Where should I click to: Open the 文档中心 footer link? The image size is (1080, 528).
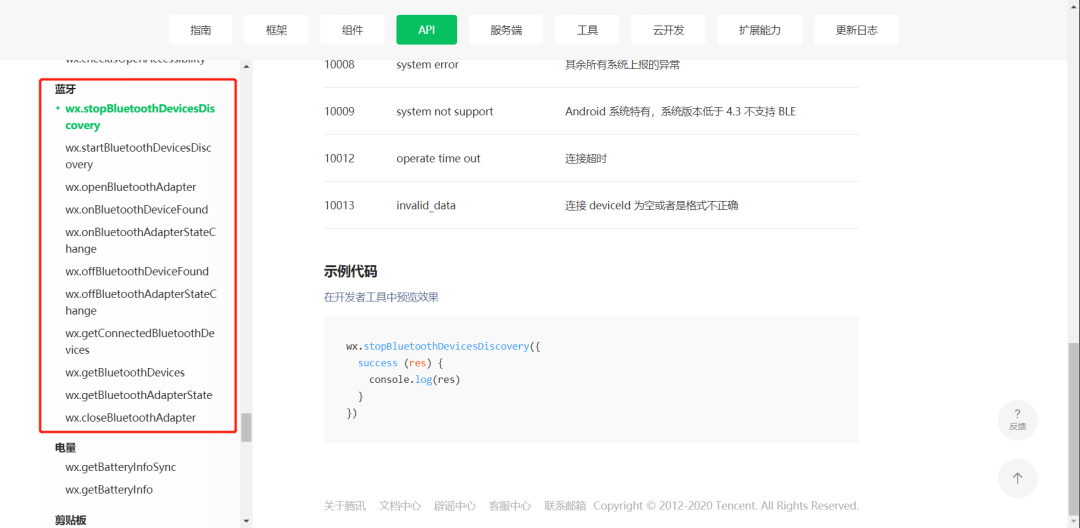click(399, 505)
